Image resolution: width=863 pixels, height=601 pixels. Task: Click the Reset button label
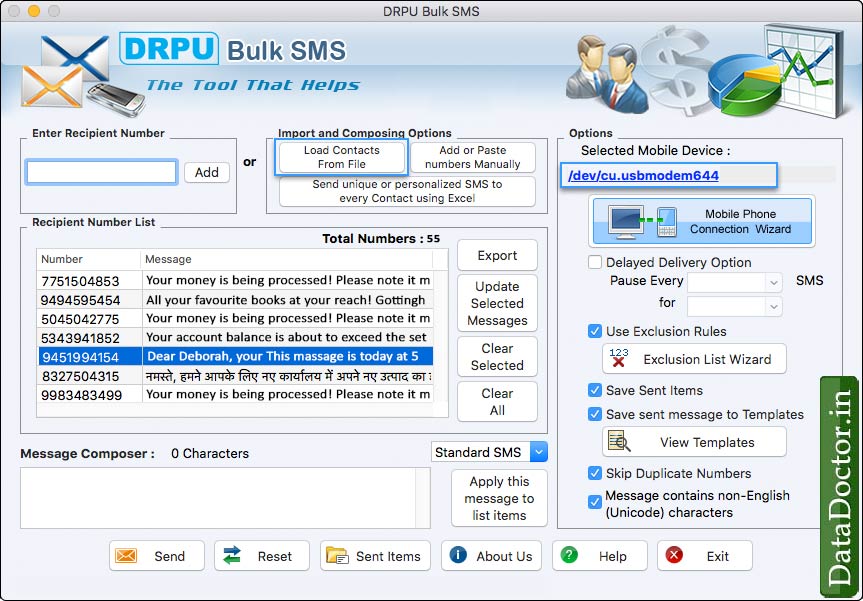(x=275, y=556)
